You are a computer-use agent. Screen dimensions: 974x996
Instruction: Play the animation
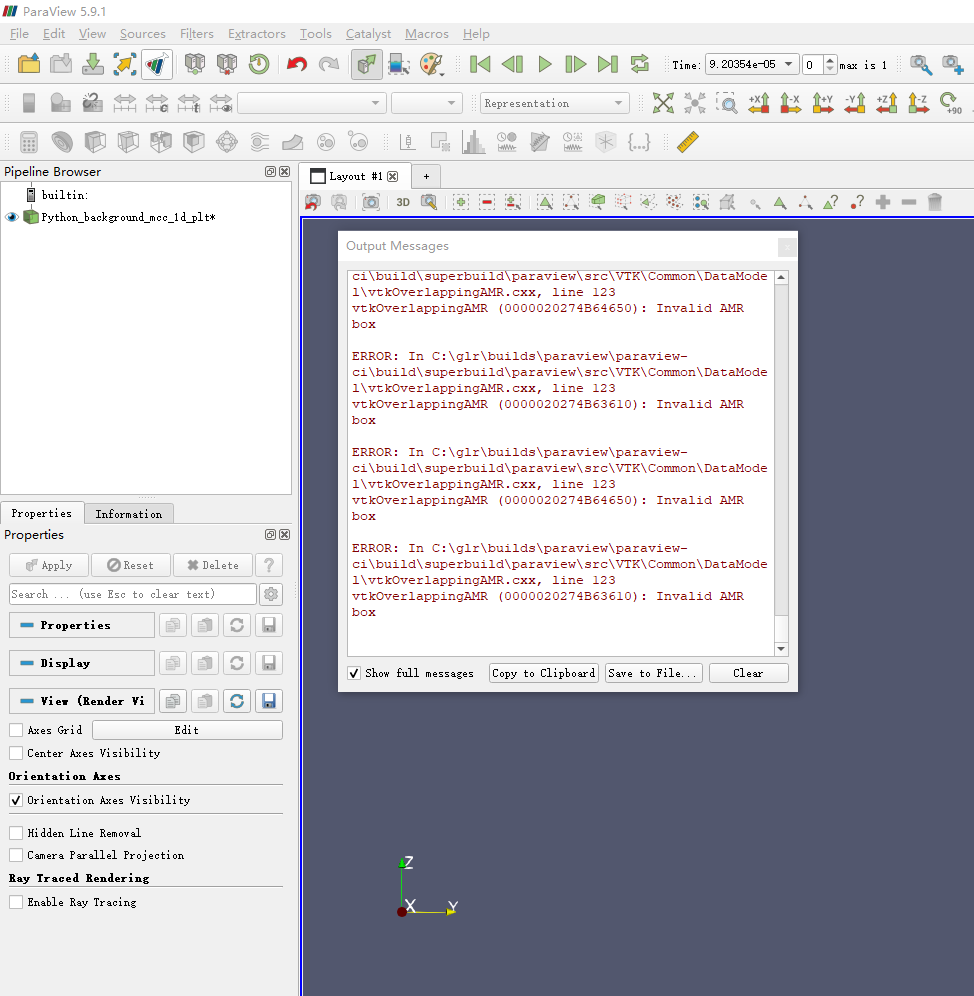click(544, 64)
